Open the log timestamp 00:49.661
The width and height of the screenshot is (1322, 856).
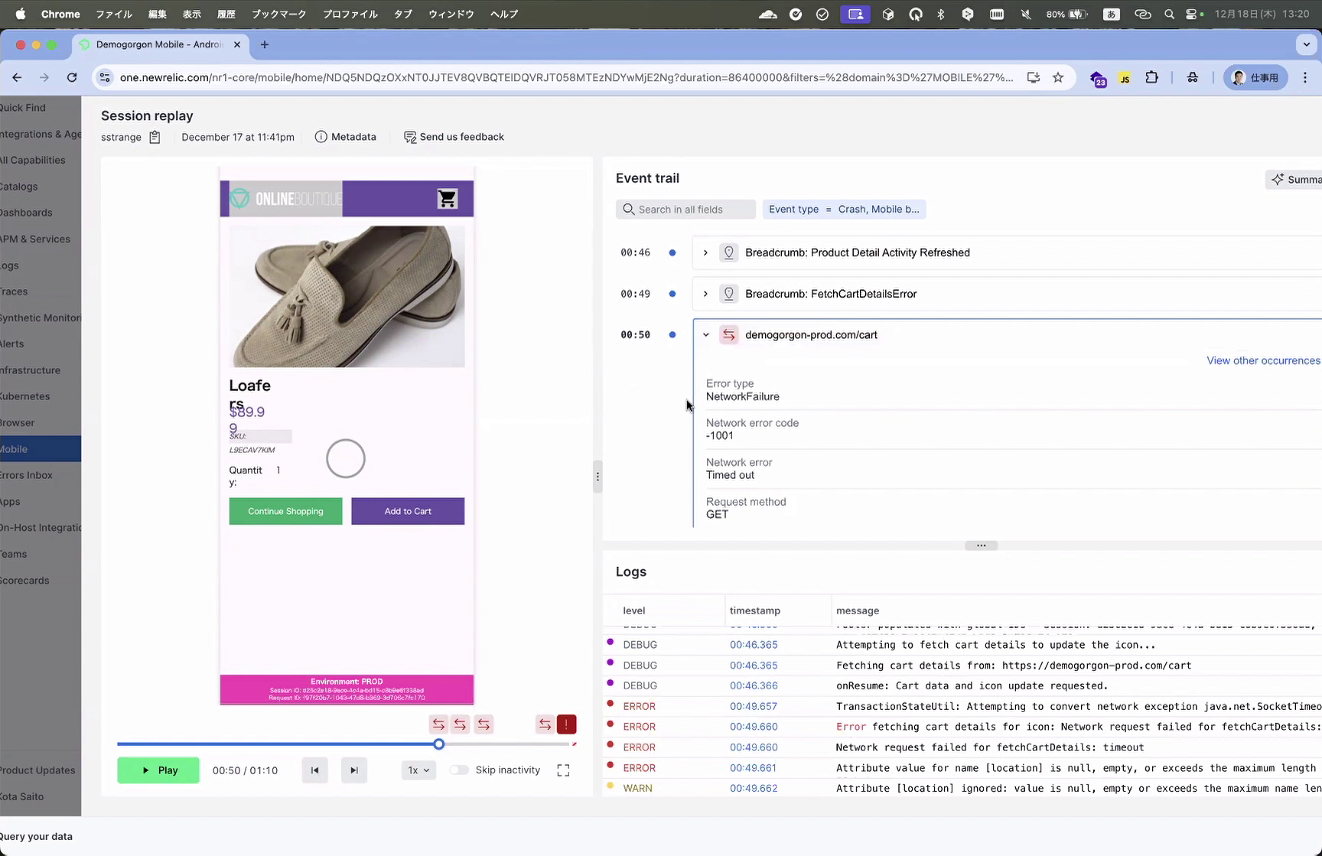753,768
